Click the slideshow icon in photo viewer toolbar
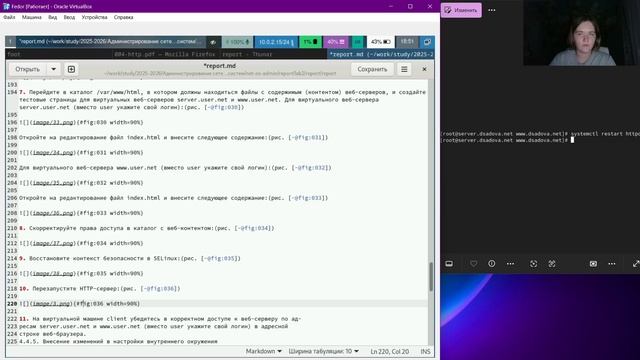 [x=593, y=264]
